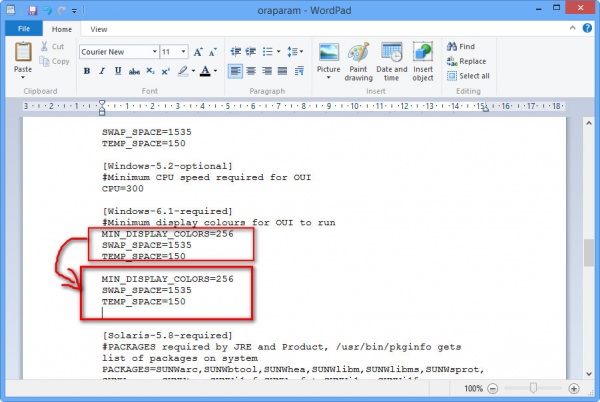The image size is (600, 402).
Task: Apply the text highlight color
Action: coord(183,71)
